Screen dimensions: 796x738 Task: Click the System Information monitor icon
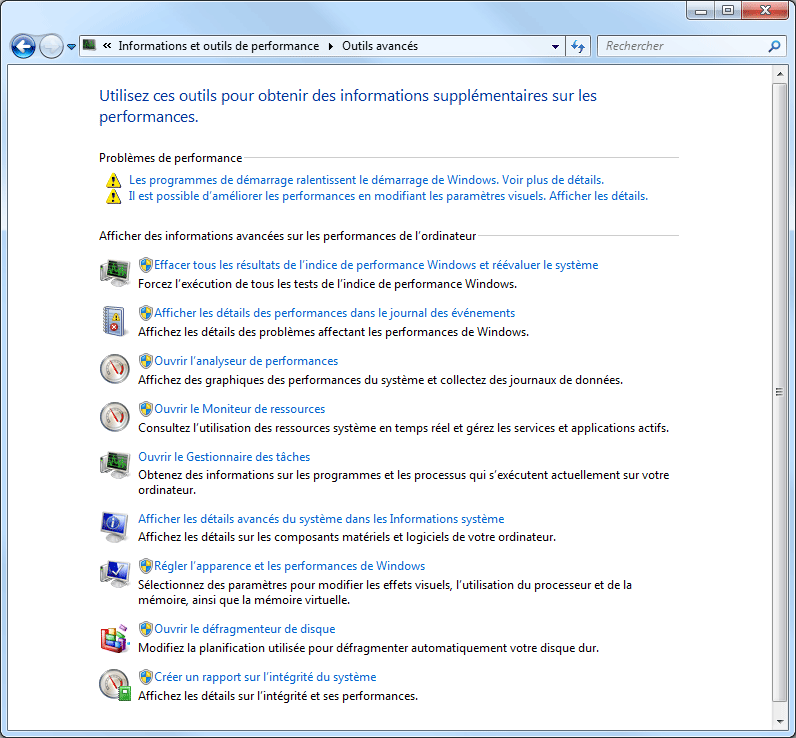coord(114,527)
